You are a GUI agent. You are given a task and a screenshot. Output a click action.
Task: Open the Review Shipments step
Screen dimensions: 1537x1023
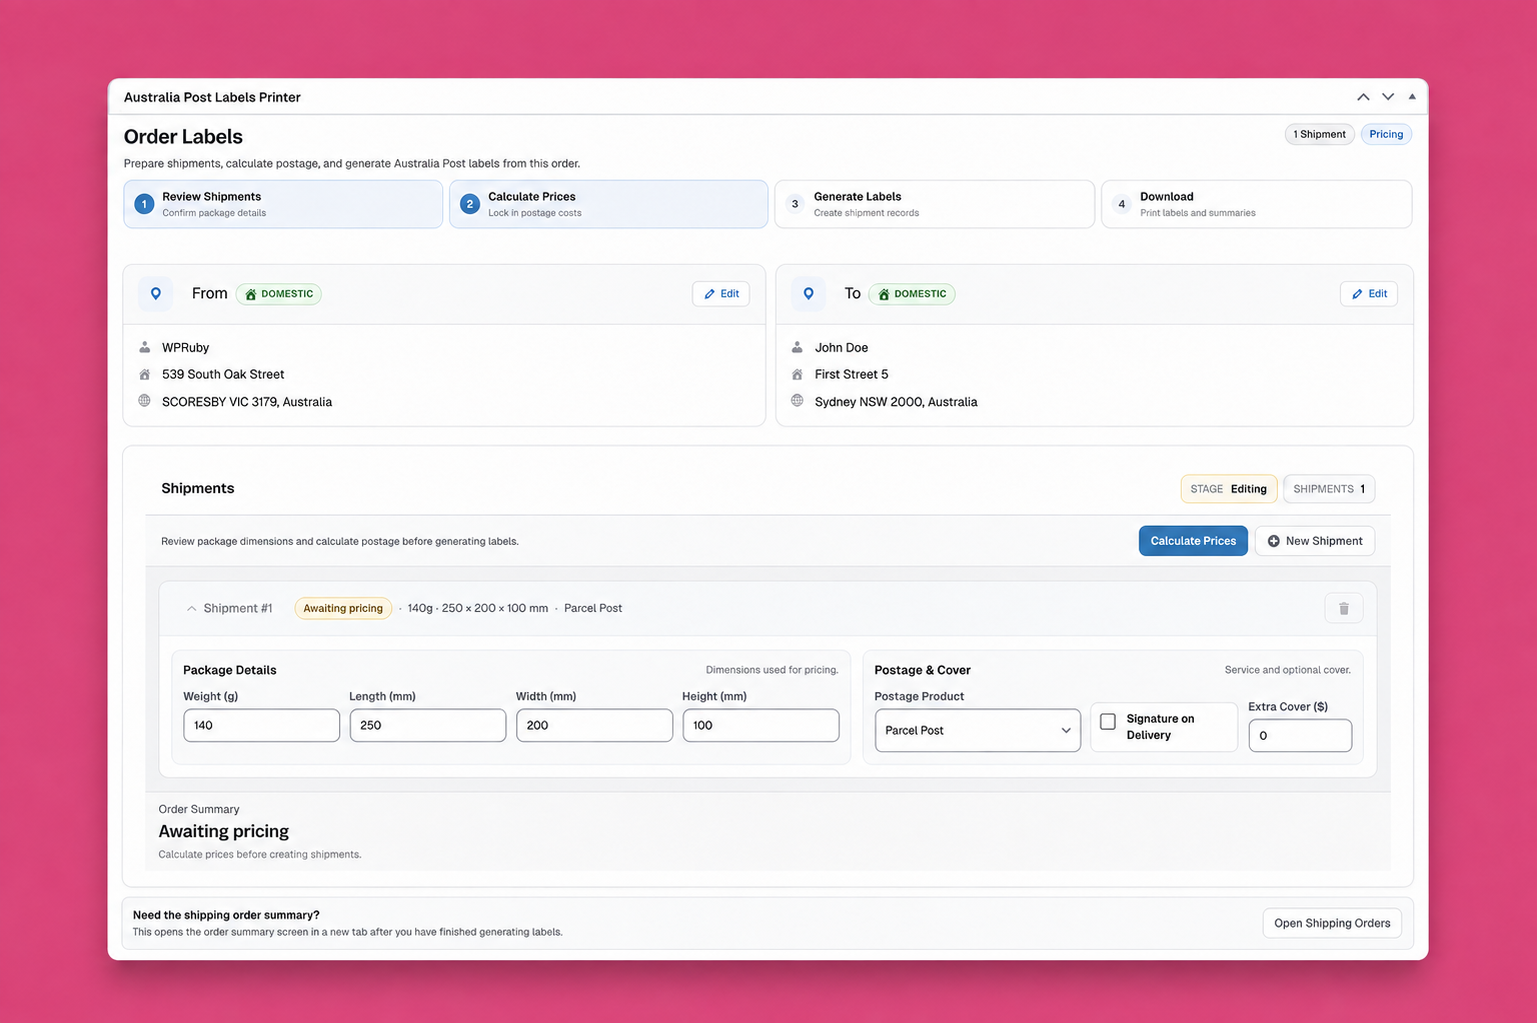283,204
